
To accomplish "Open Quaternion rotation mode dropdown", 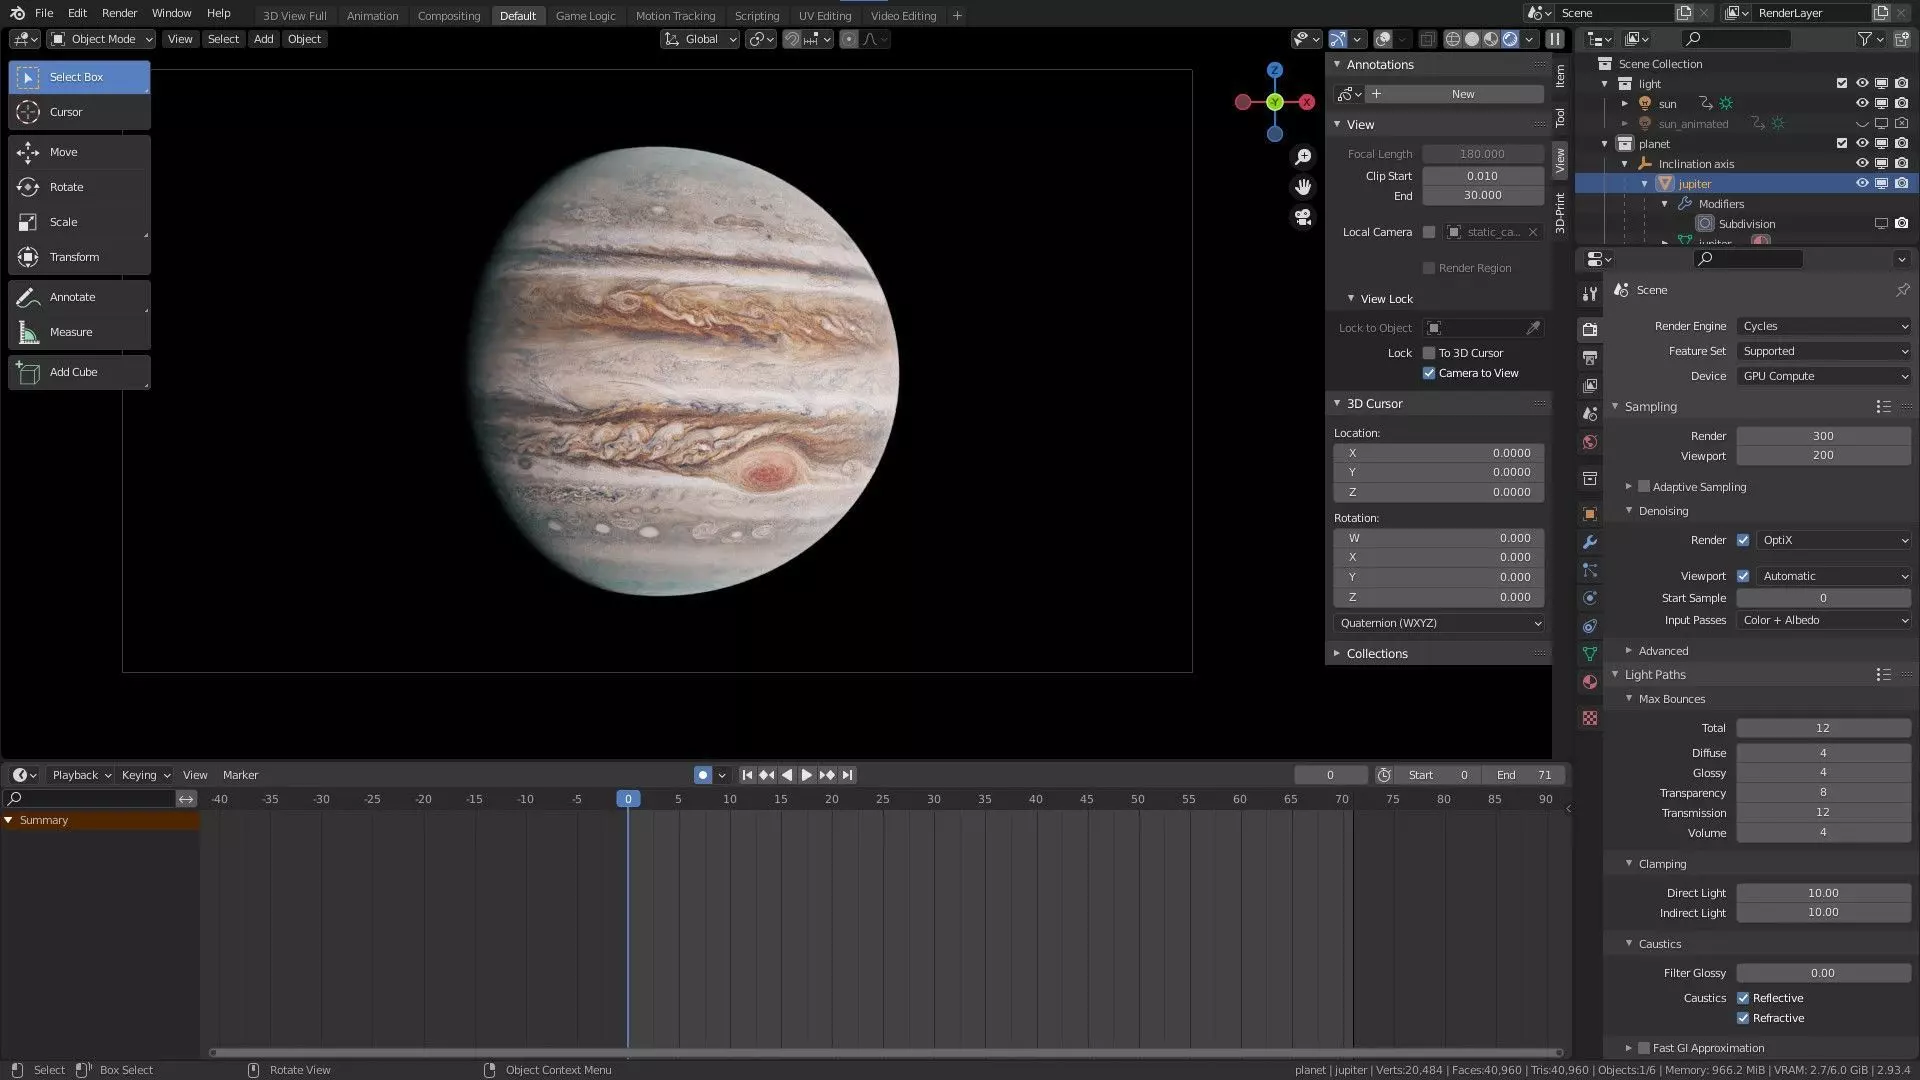I will (x=1439, y=623).
